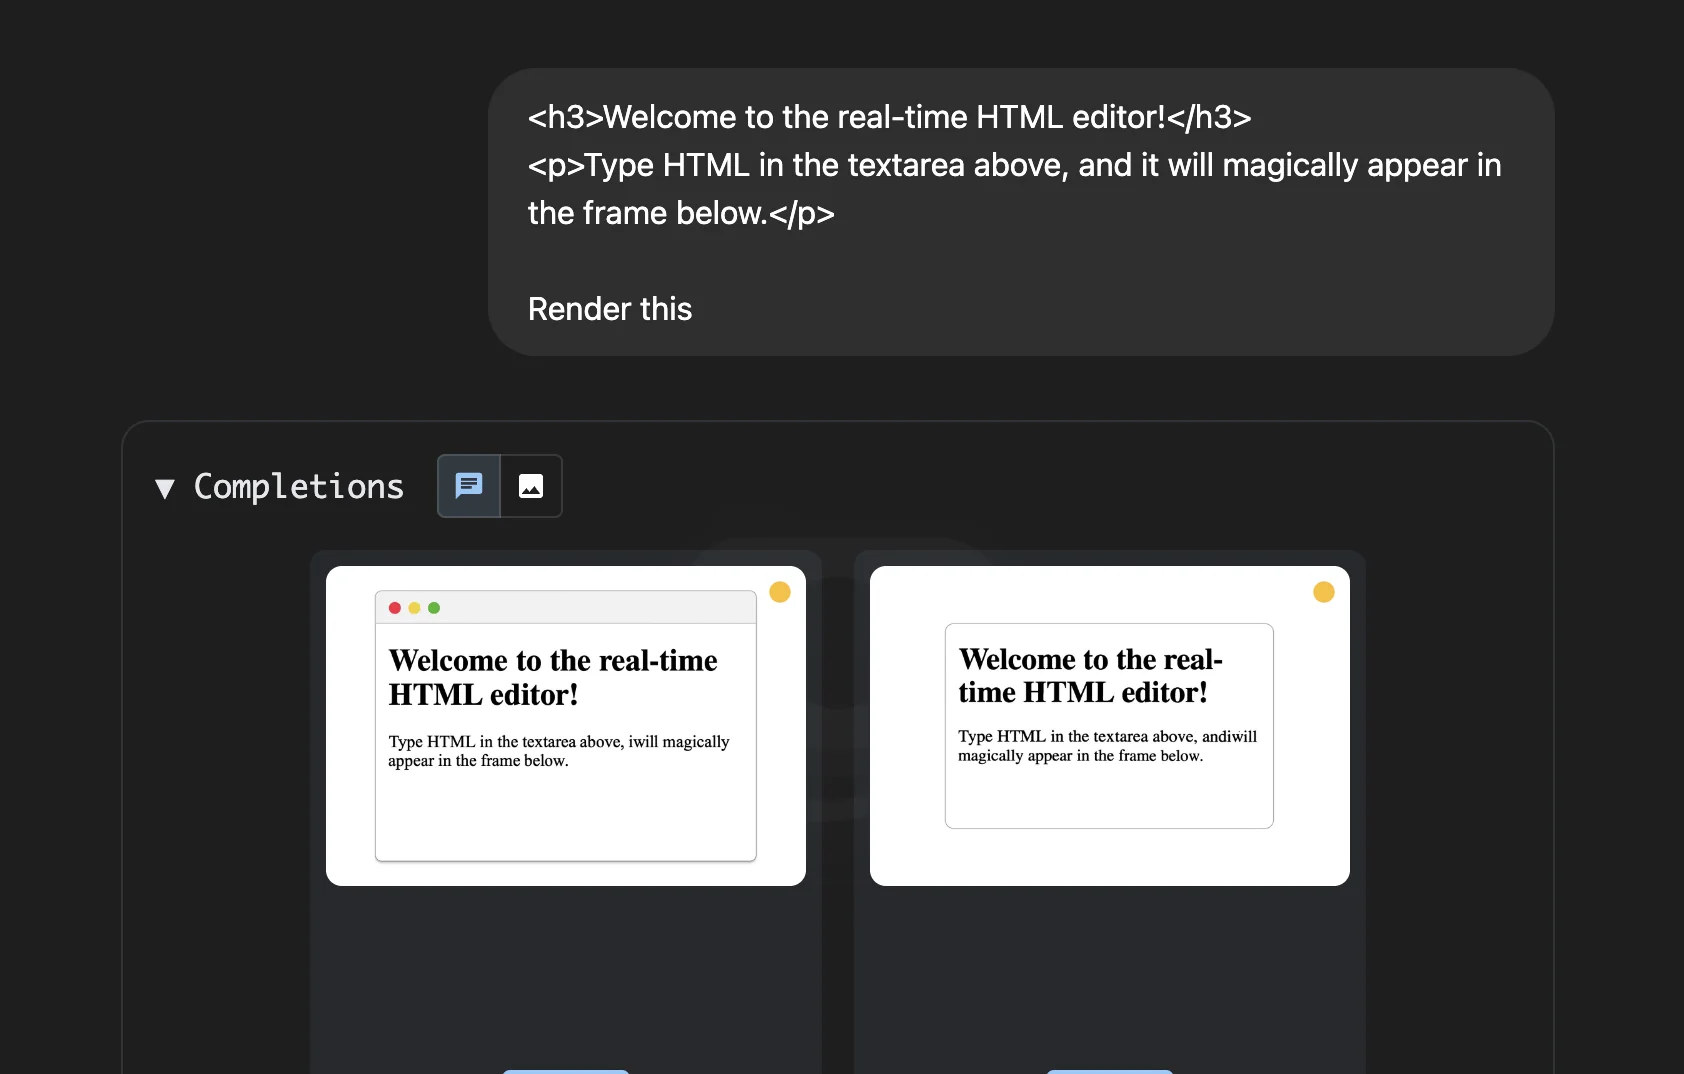This screenshot has width=1684, height=1074.
Task: Click the h3 code line in prompt
Action: 889,117
